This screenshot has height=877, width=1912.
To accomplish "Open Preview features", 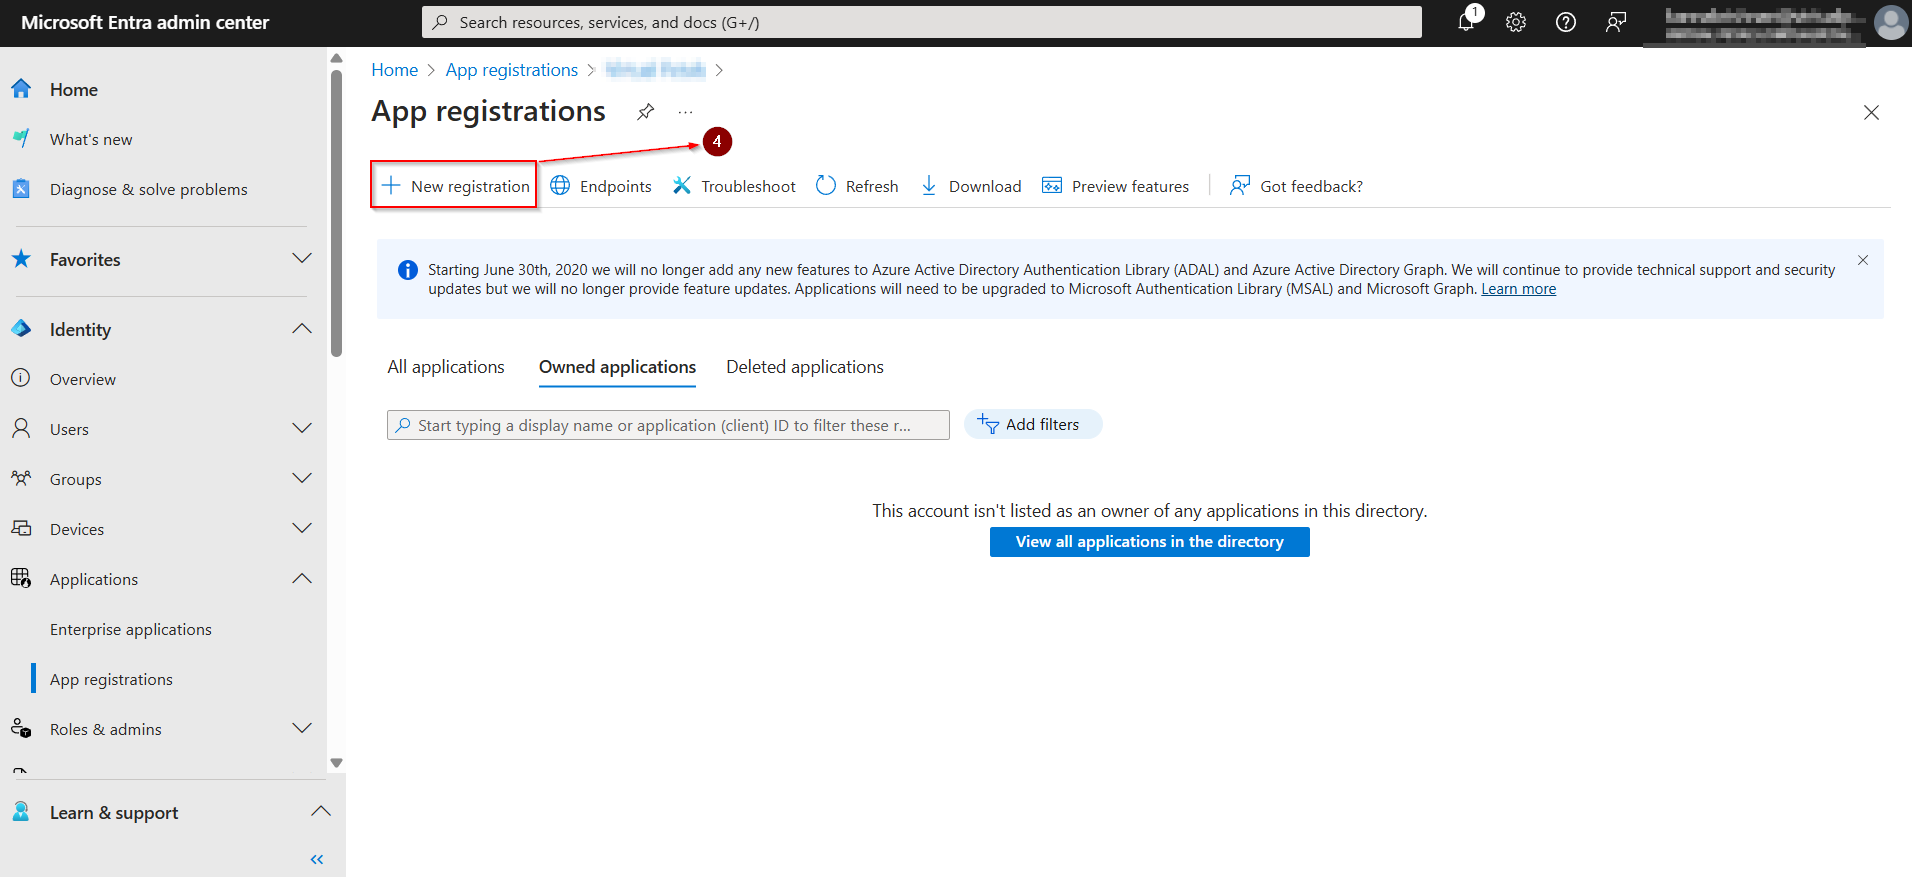I will [1116, 186].
